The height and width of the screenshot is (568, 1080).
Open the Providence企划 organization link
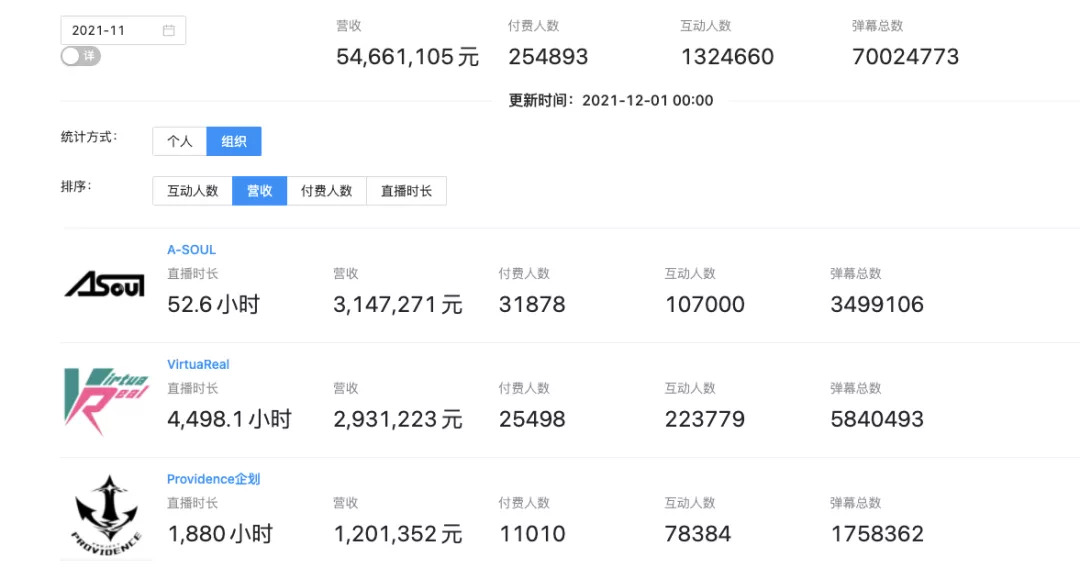213,479
